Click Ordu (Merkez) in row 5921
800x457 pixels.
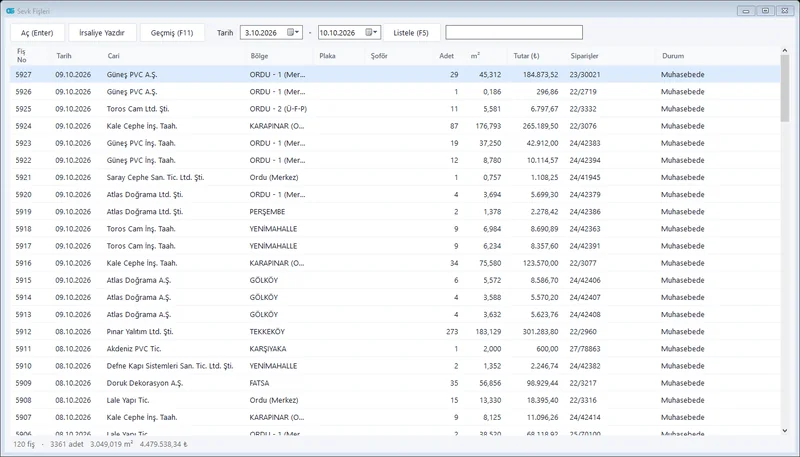[274, 177]
